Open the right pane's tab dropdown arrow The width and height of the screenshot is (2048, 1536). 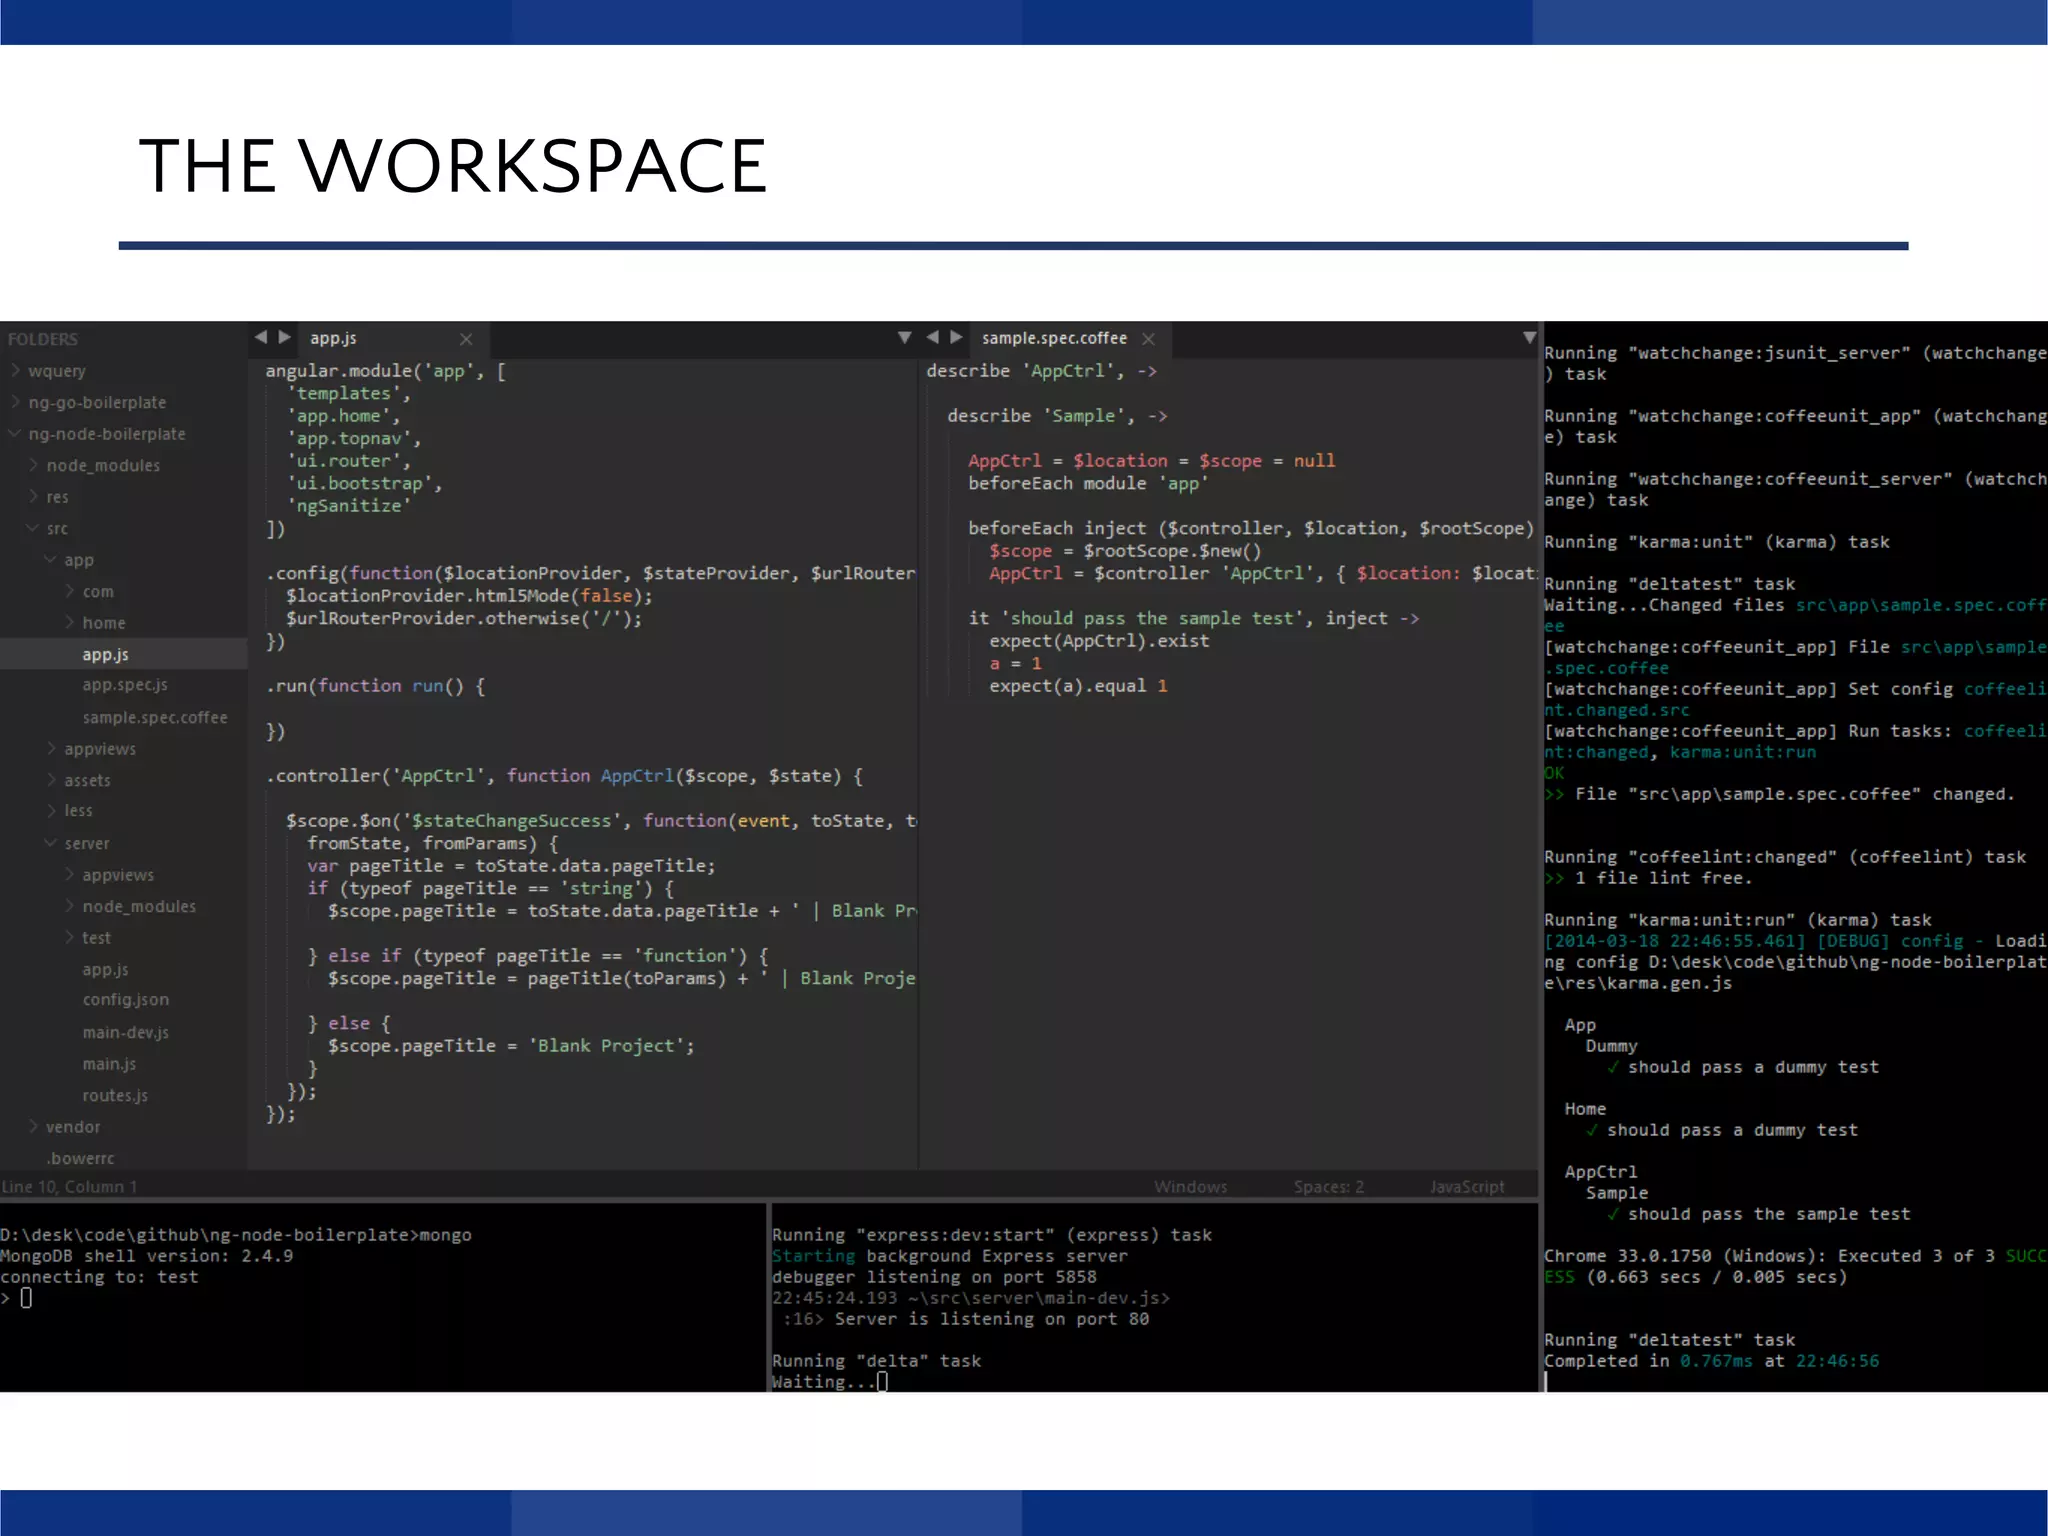(x=1529, y=337)
